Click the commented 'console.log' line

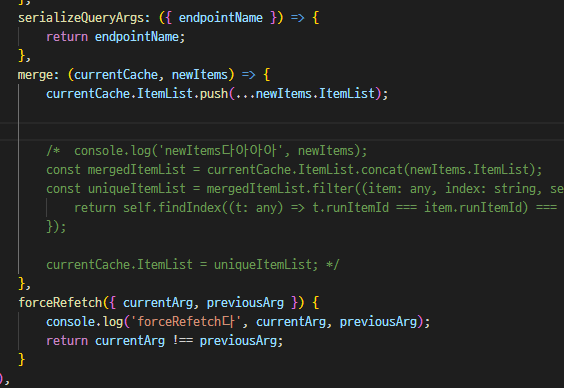pos(206,151)
